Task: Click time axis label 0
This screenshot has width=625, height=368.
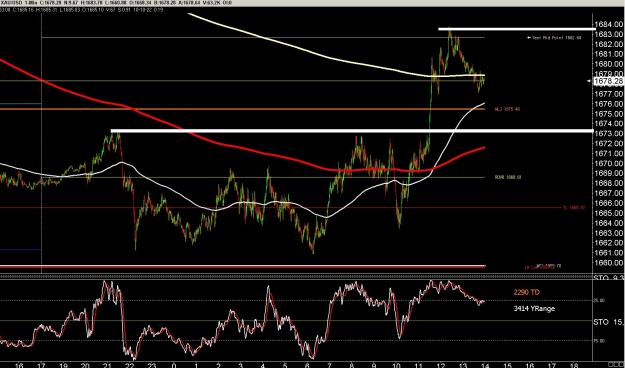Action: pyautogui.click(x=174, y=365)
